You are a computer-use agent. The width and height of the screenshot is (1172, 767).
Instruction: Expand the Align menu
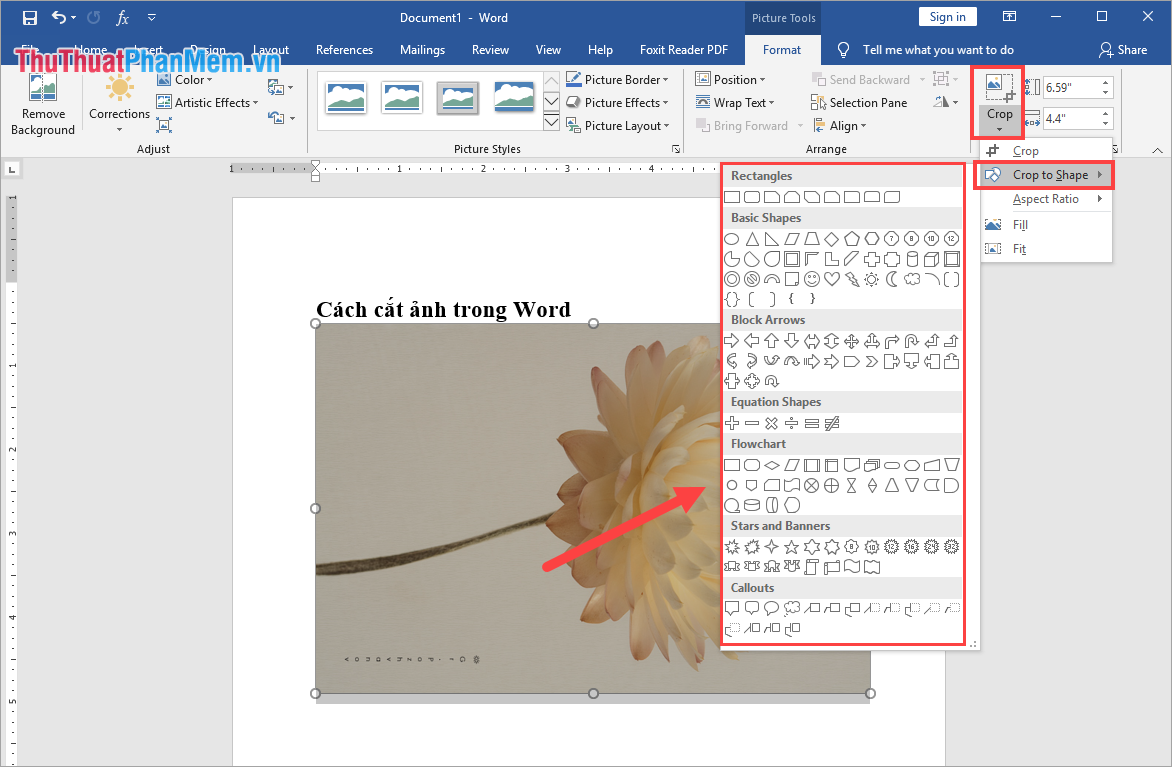839,126
